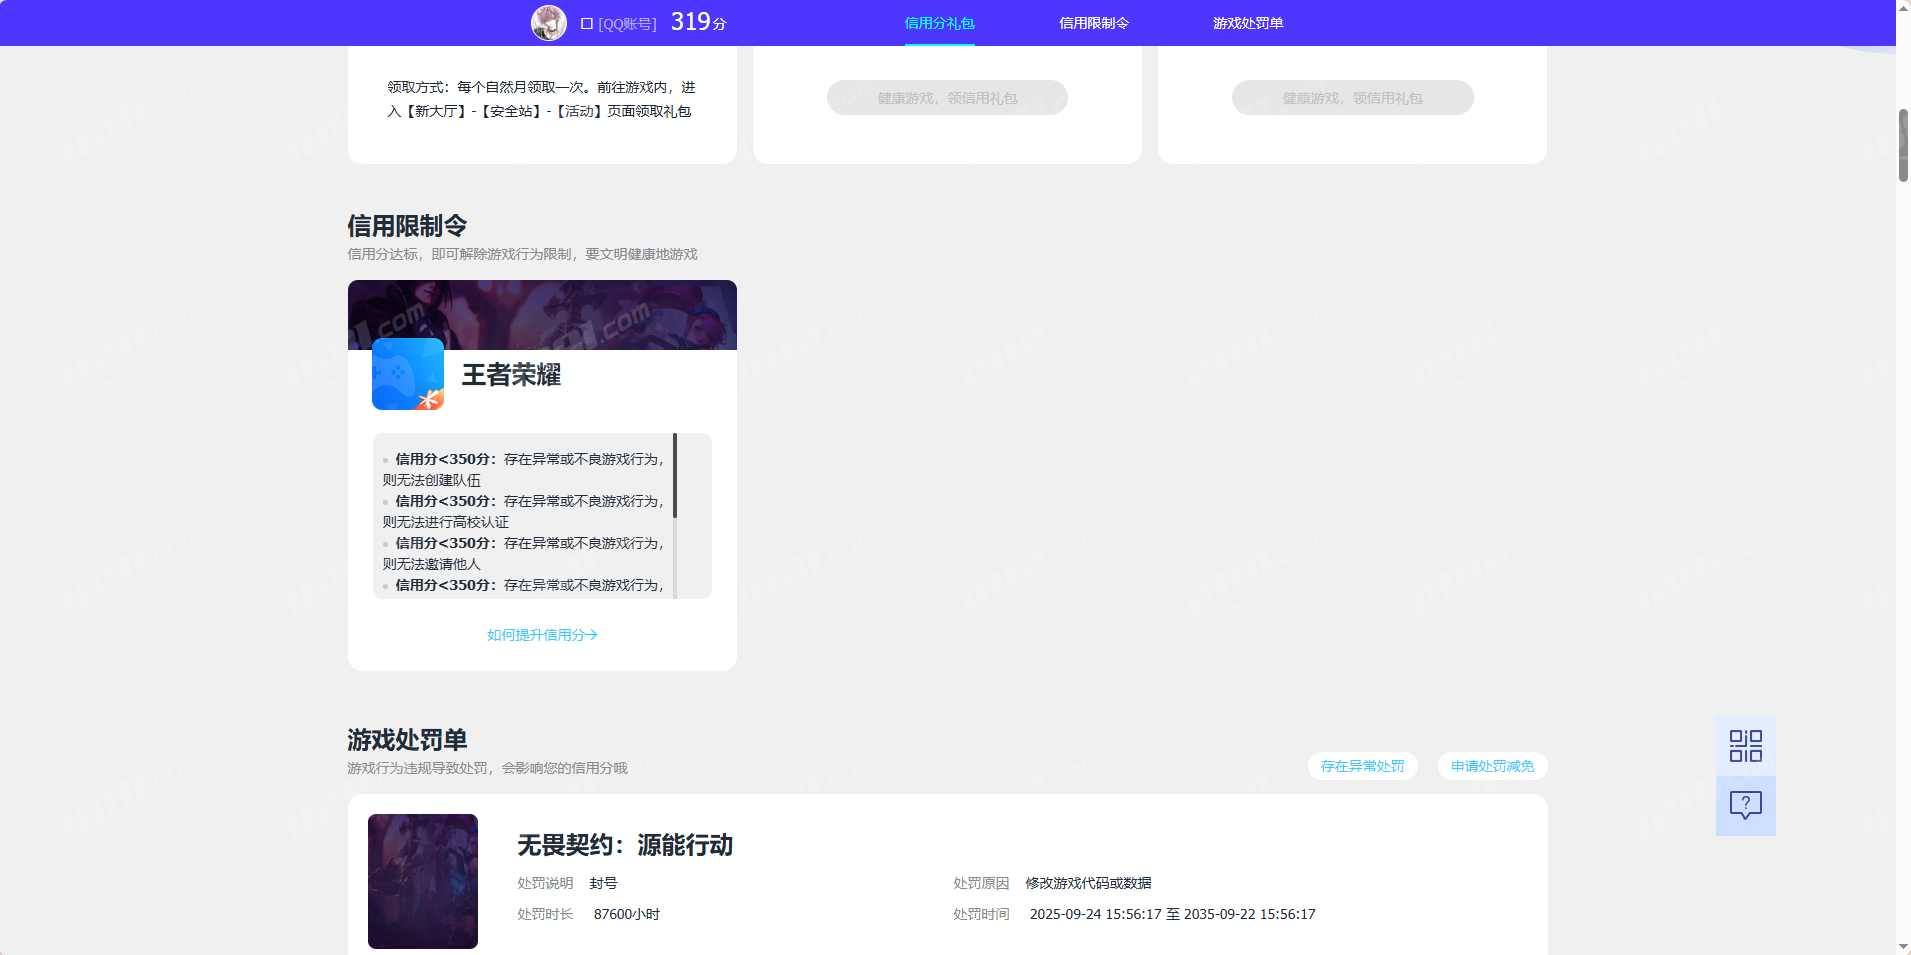Viewport: 1911px width, 955px height.
Task: Click the 87600小时 duration value
Action: coord(627,914)
